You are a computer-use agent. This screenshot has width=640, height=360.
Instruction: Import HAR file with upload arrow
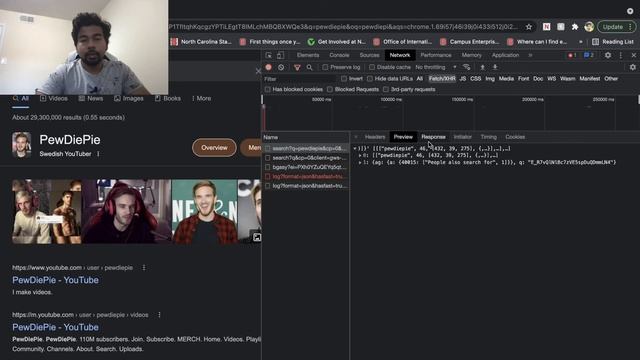pyautogui.click(x=482, y=67)
